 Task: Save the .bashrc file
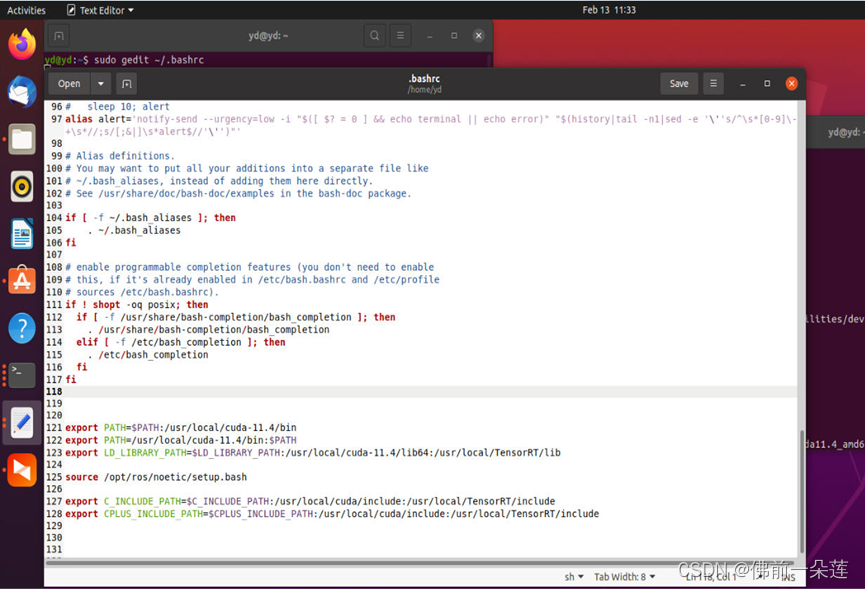coord(679,83)
